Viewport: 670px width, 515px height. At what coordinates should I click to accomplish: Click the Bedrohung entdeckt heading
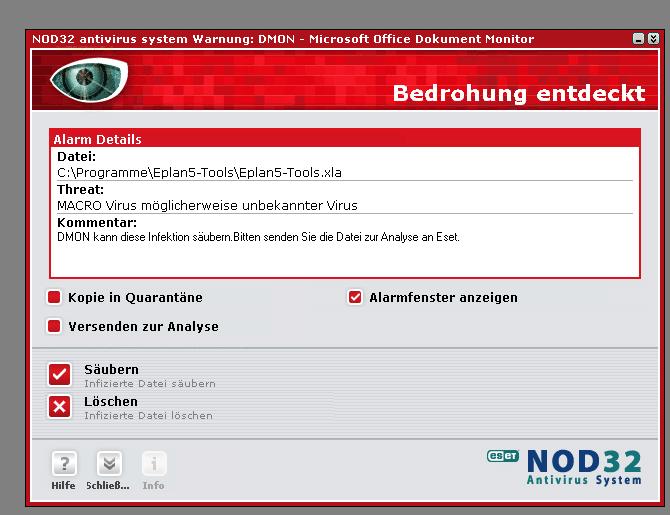point(519,94)
